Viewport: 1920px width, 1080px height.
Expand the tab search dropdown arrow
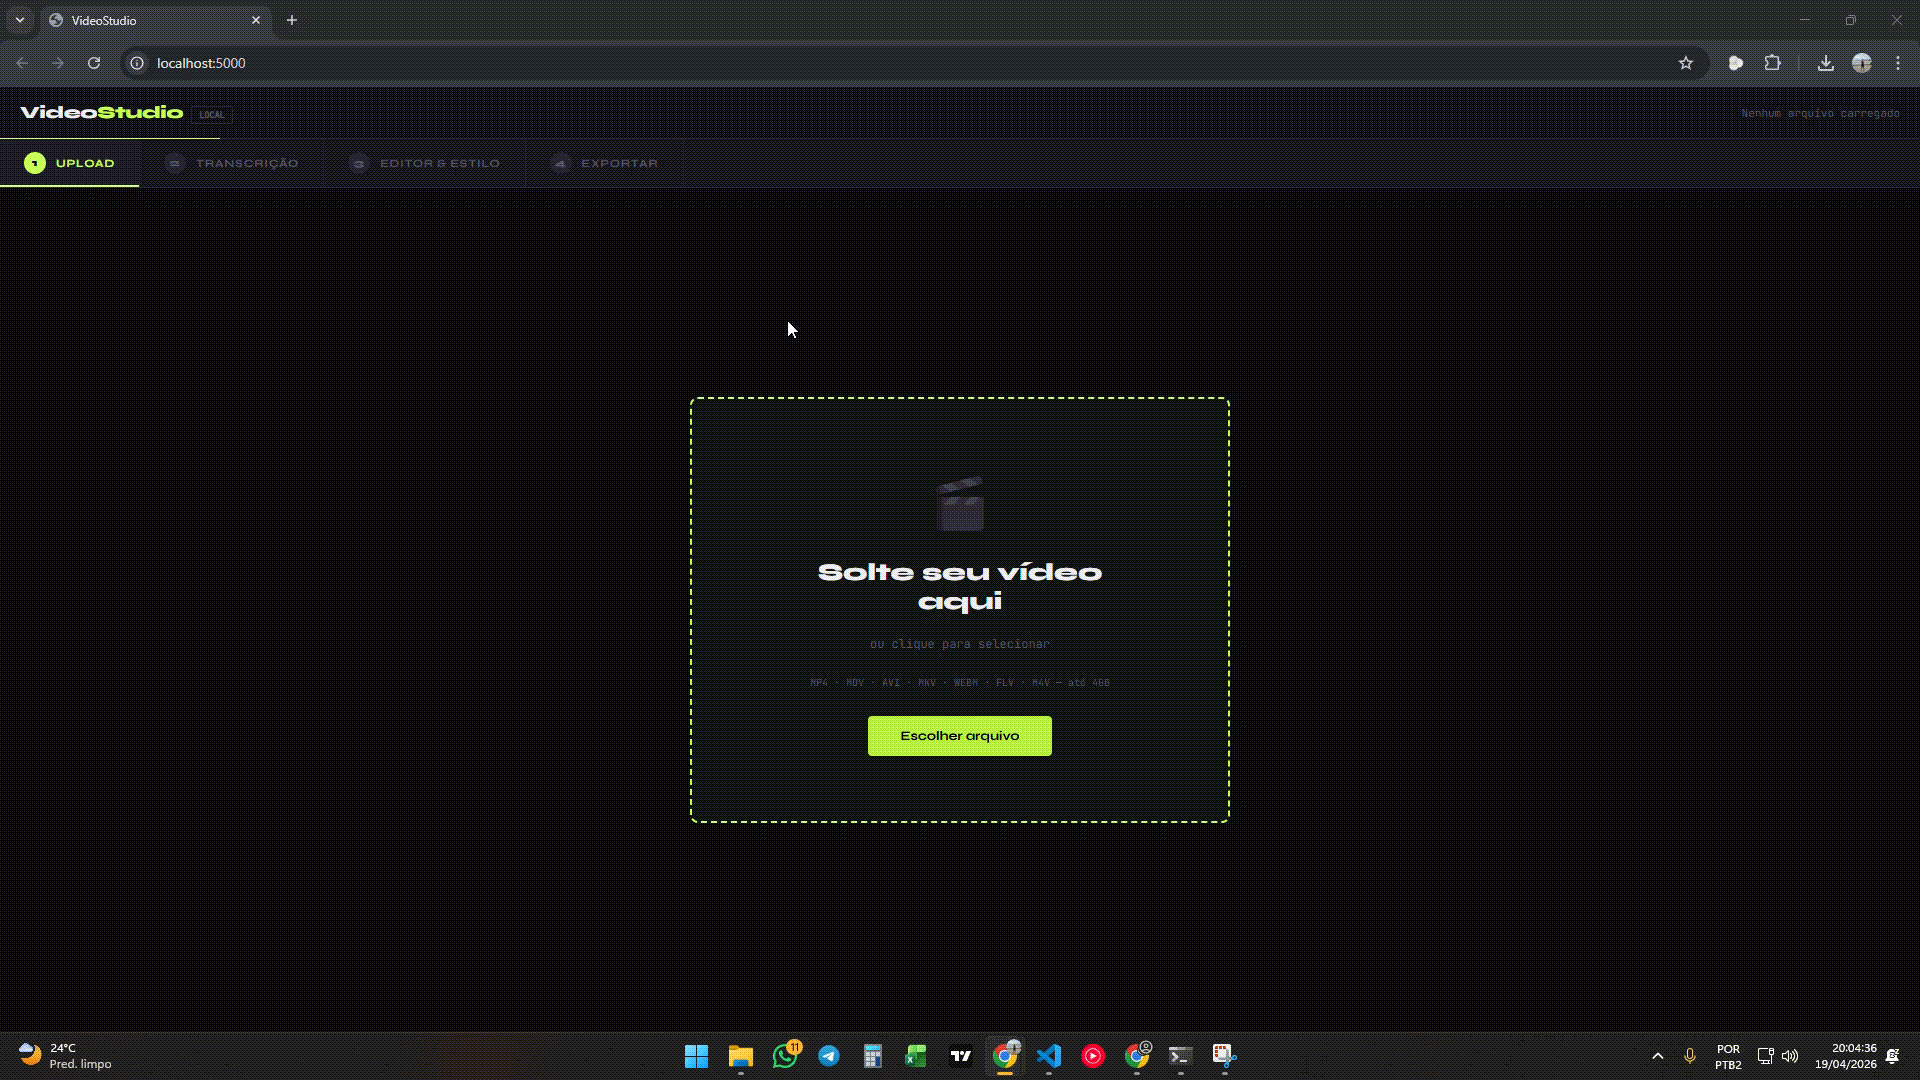coord(20,20)
